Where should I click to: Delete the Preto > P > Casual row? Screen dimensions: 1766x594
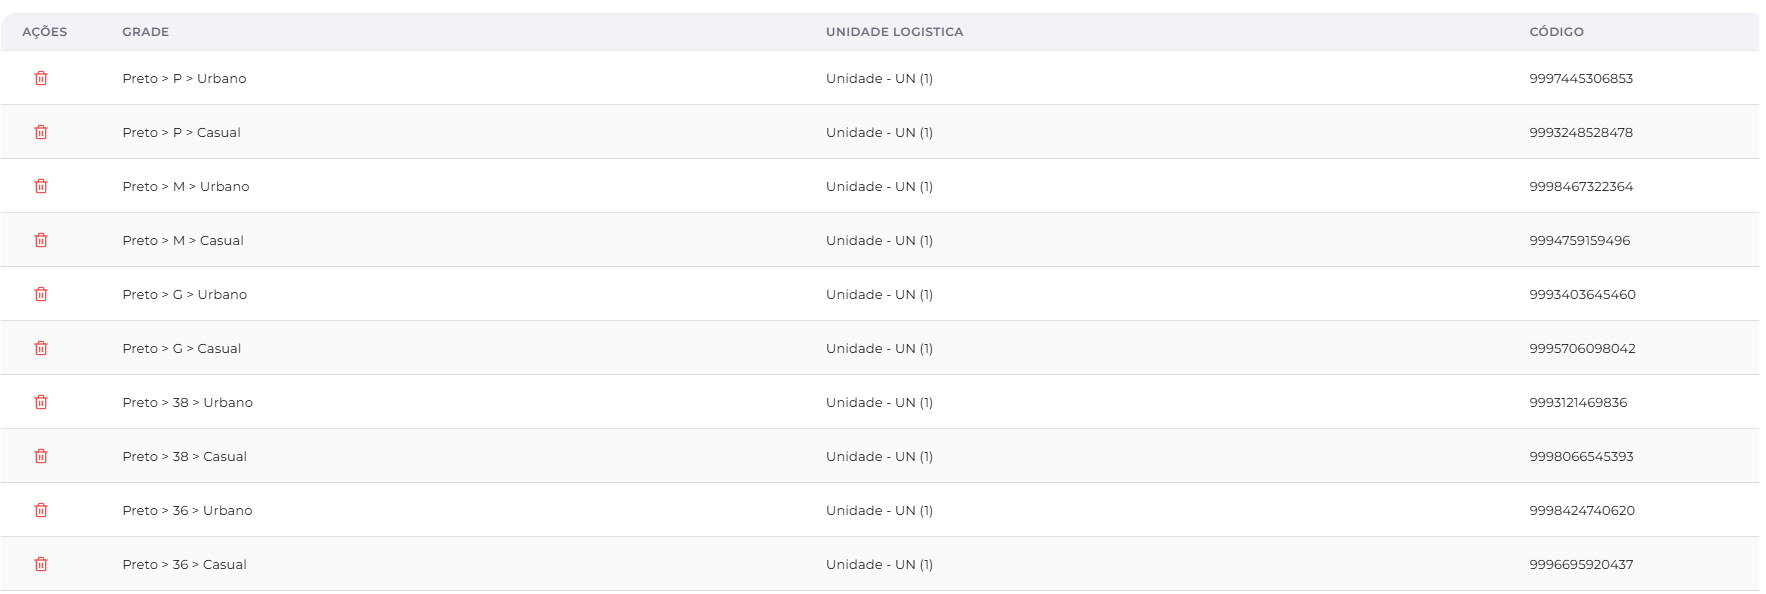coord(41,132)
